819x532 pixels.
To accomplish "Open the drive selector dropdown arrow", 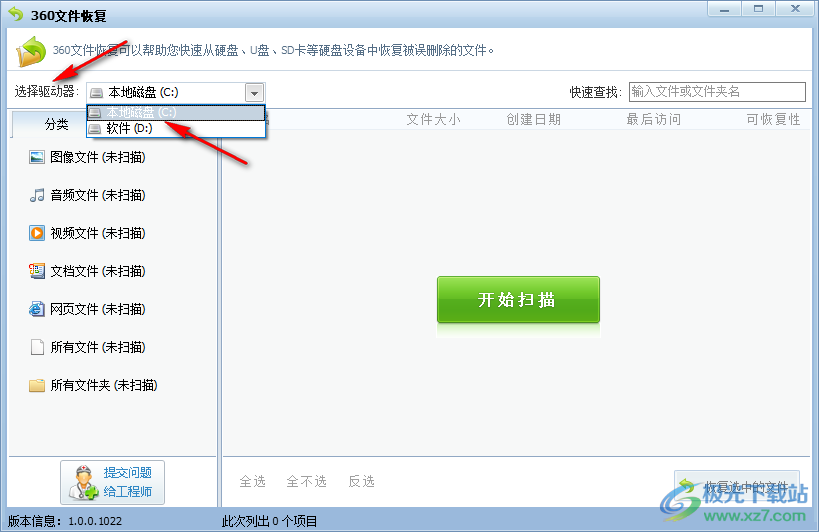I will point(254,93).
